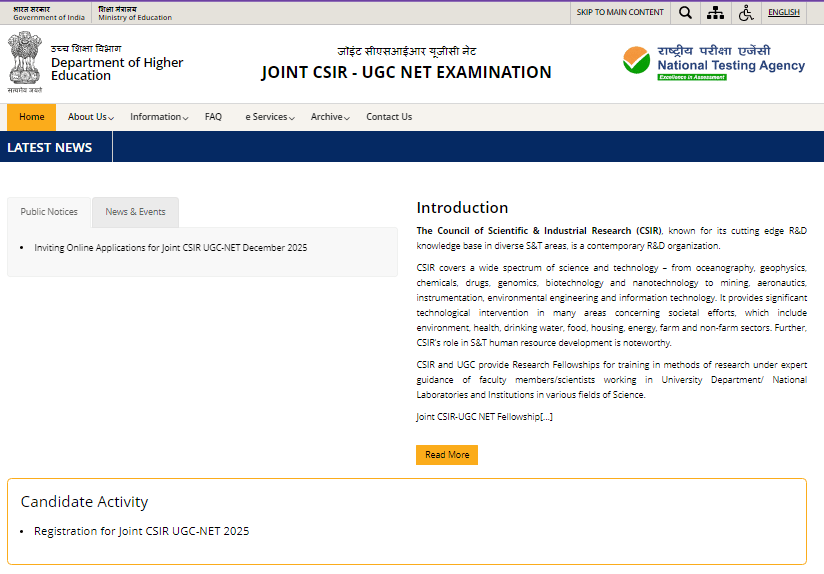Open the FAQ menu item
The height and width of the screenshot is (574, 824).
click(x=213, y=117)
